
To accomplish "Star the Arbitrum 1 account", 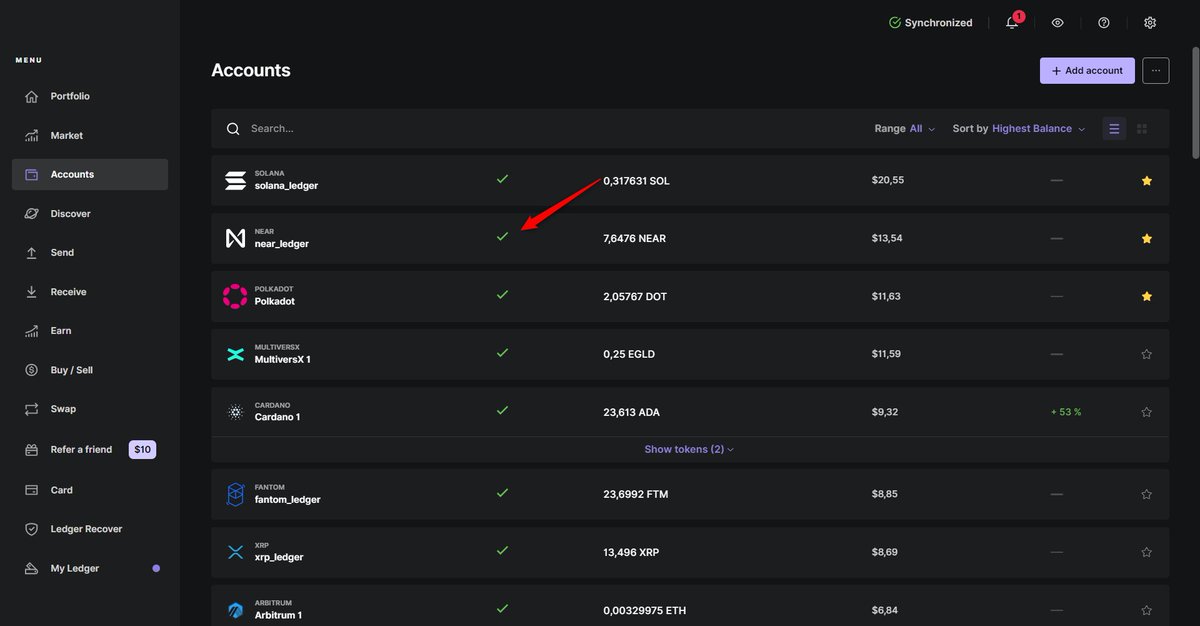I will click(x=1147, y=610).
